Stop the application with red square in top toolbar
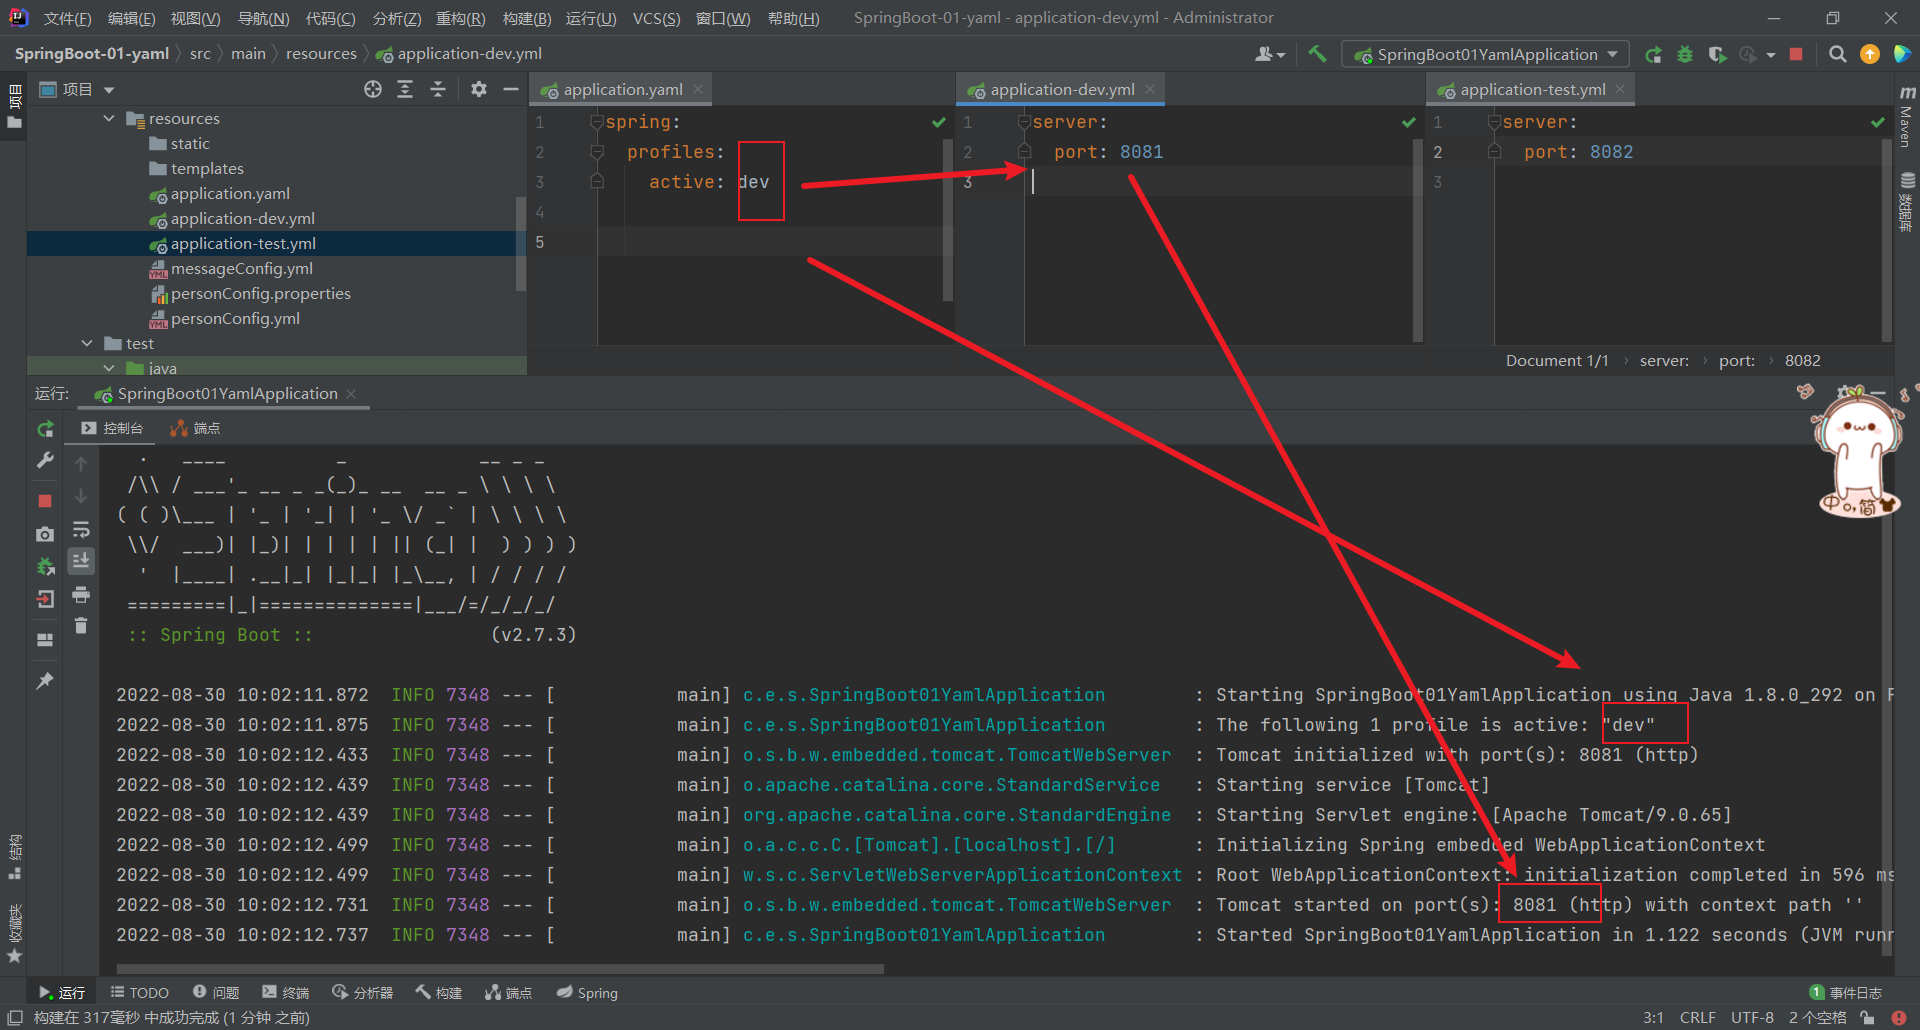The image size is (1920, 1030). pyautogui.click(x=1796, y=54)
